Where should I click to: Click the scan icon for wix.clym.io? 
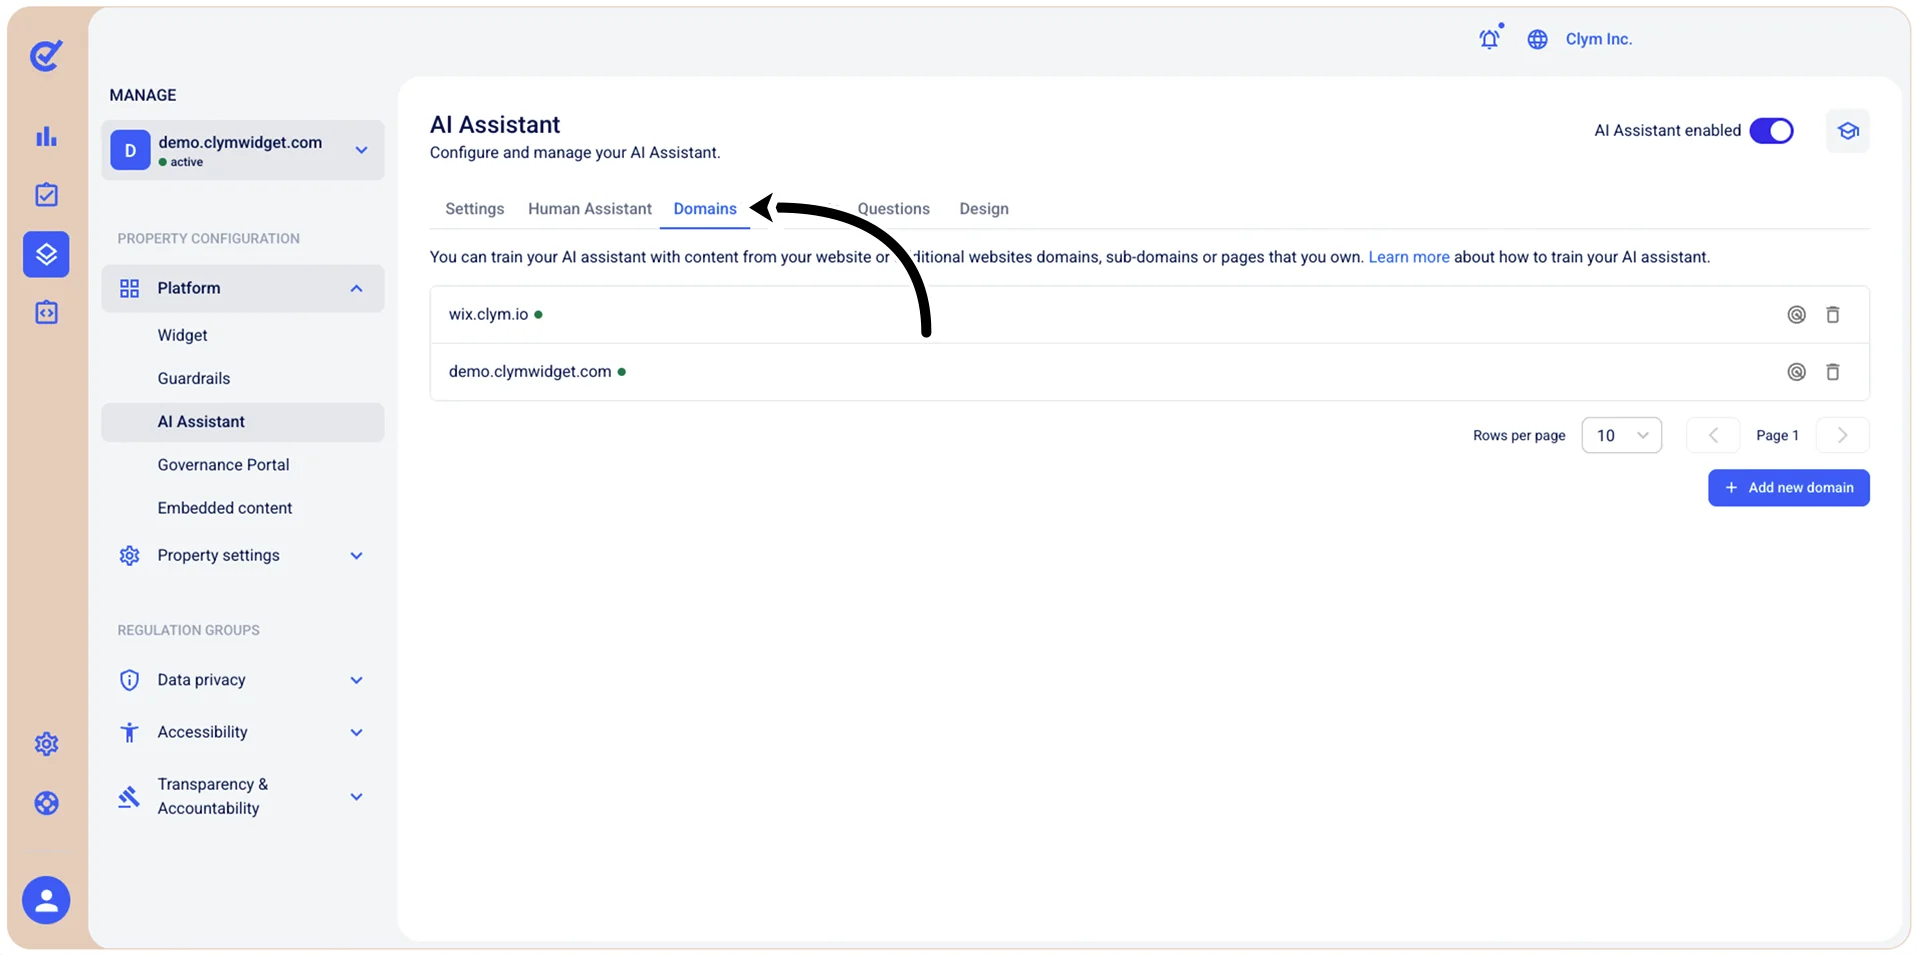(1796, 315)
